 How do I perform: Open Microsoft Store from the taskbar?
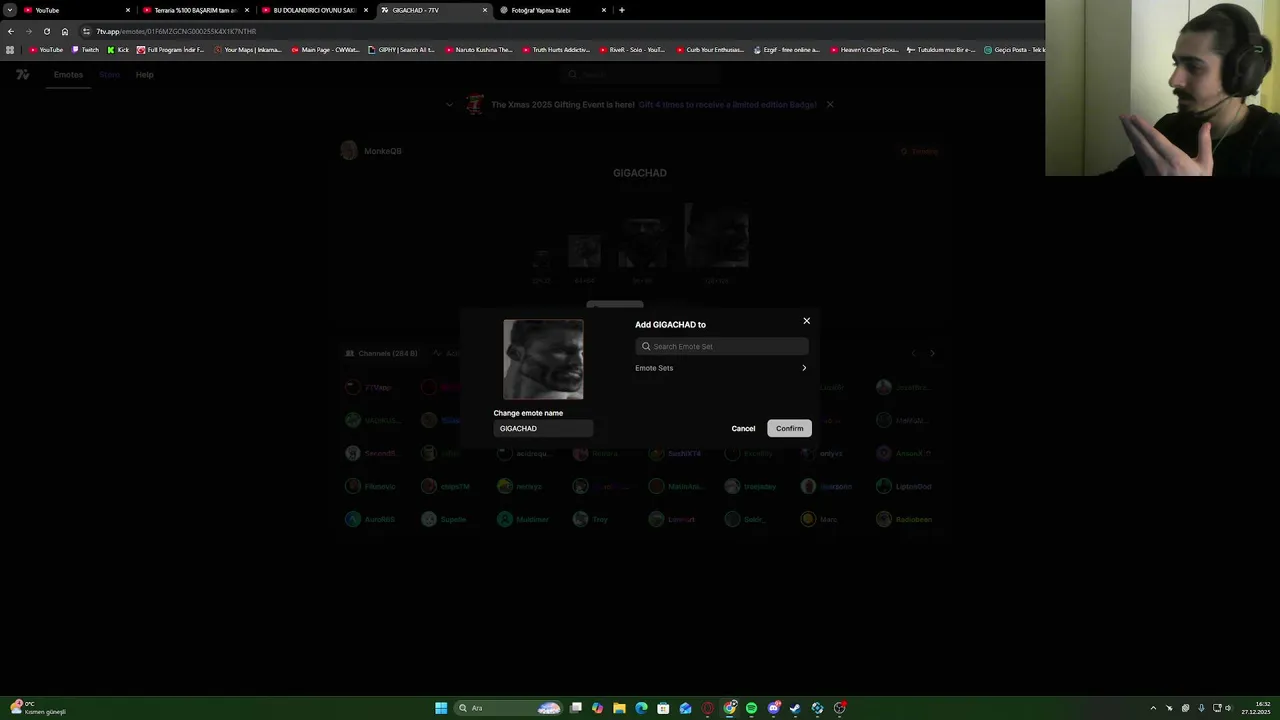[663, 708]
